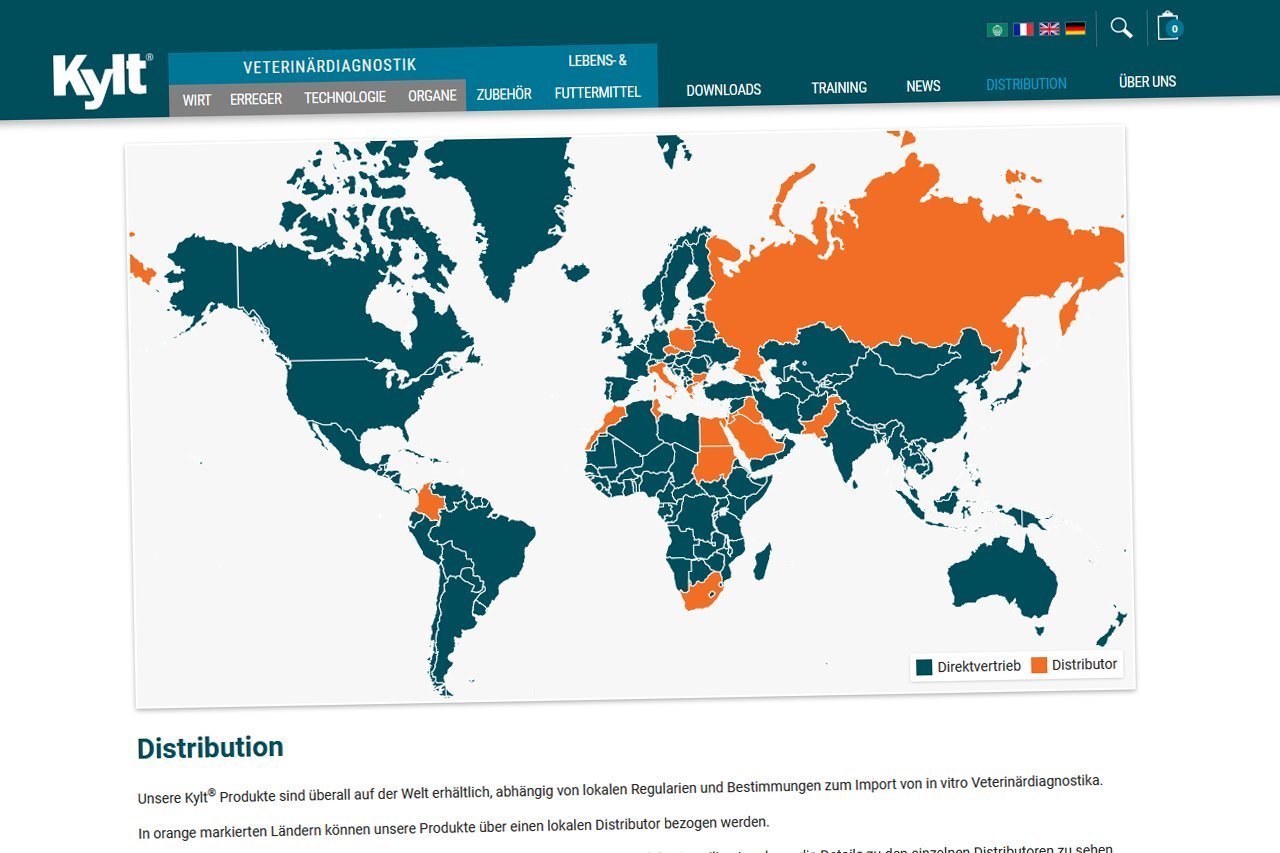Screen dimensions: 1280x853
Task: Navigate to Über Uns
Action: [1147, 82]
